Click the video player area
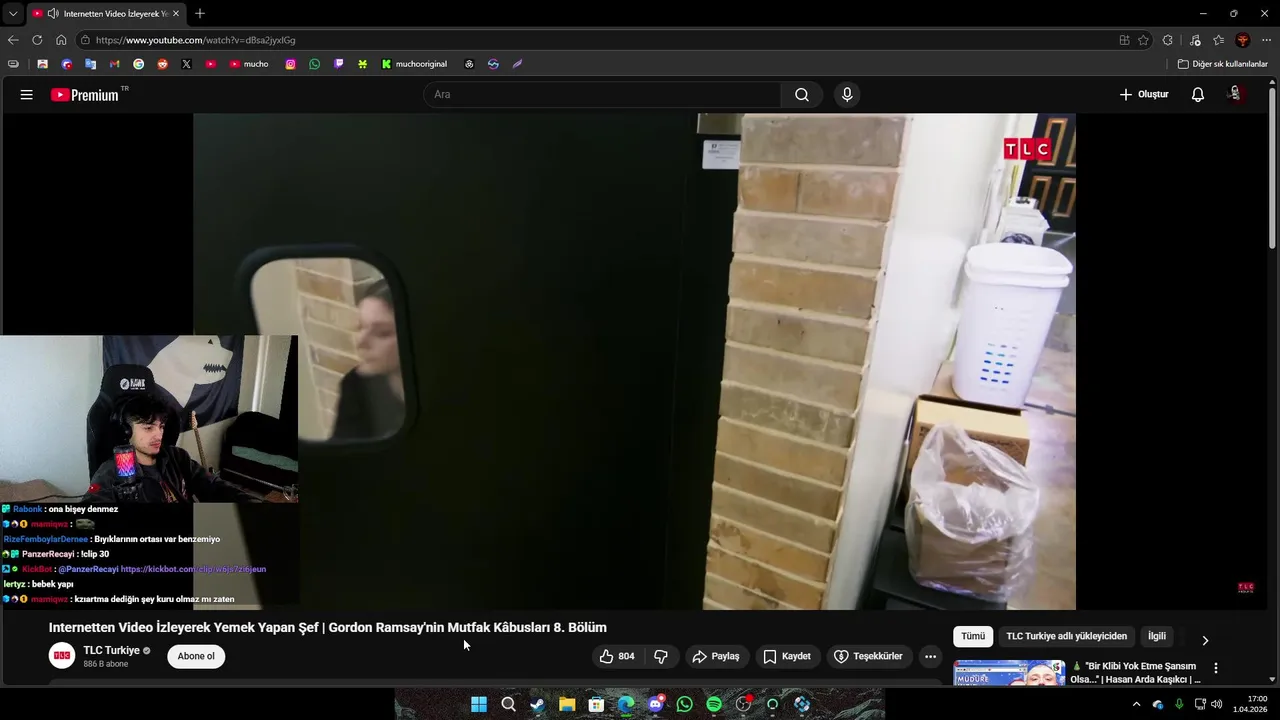1280x720 pixels. pos(634,361)
